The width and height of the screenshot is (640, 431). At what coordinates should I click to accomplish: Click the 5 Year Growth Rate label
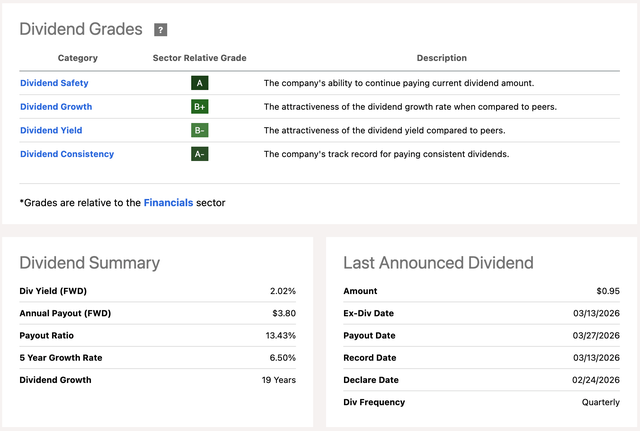click(x=61, y=358)
